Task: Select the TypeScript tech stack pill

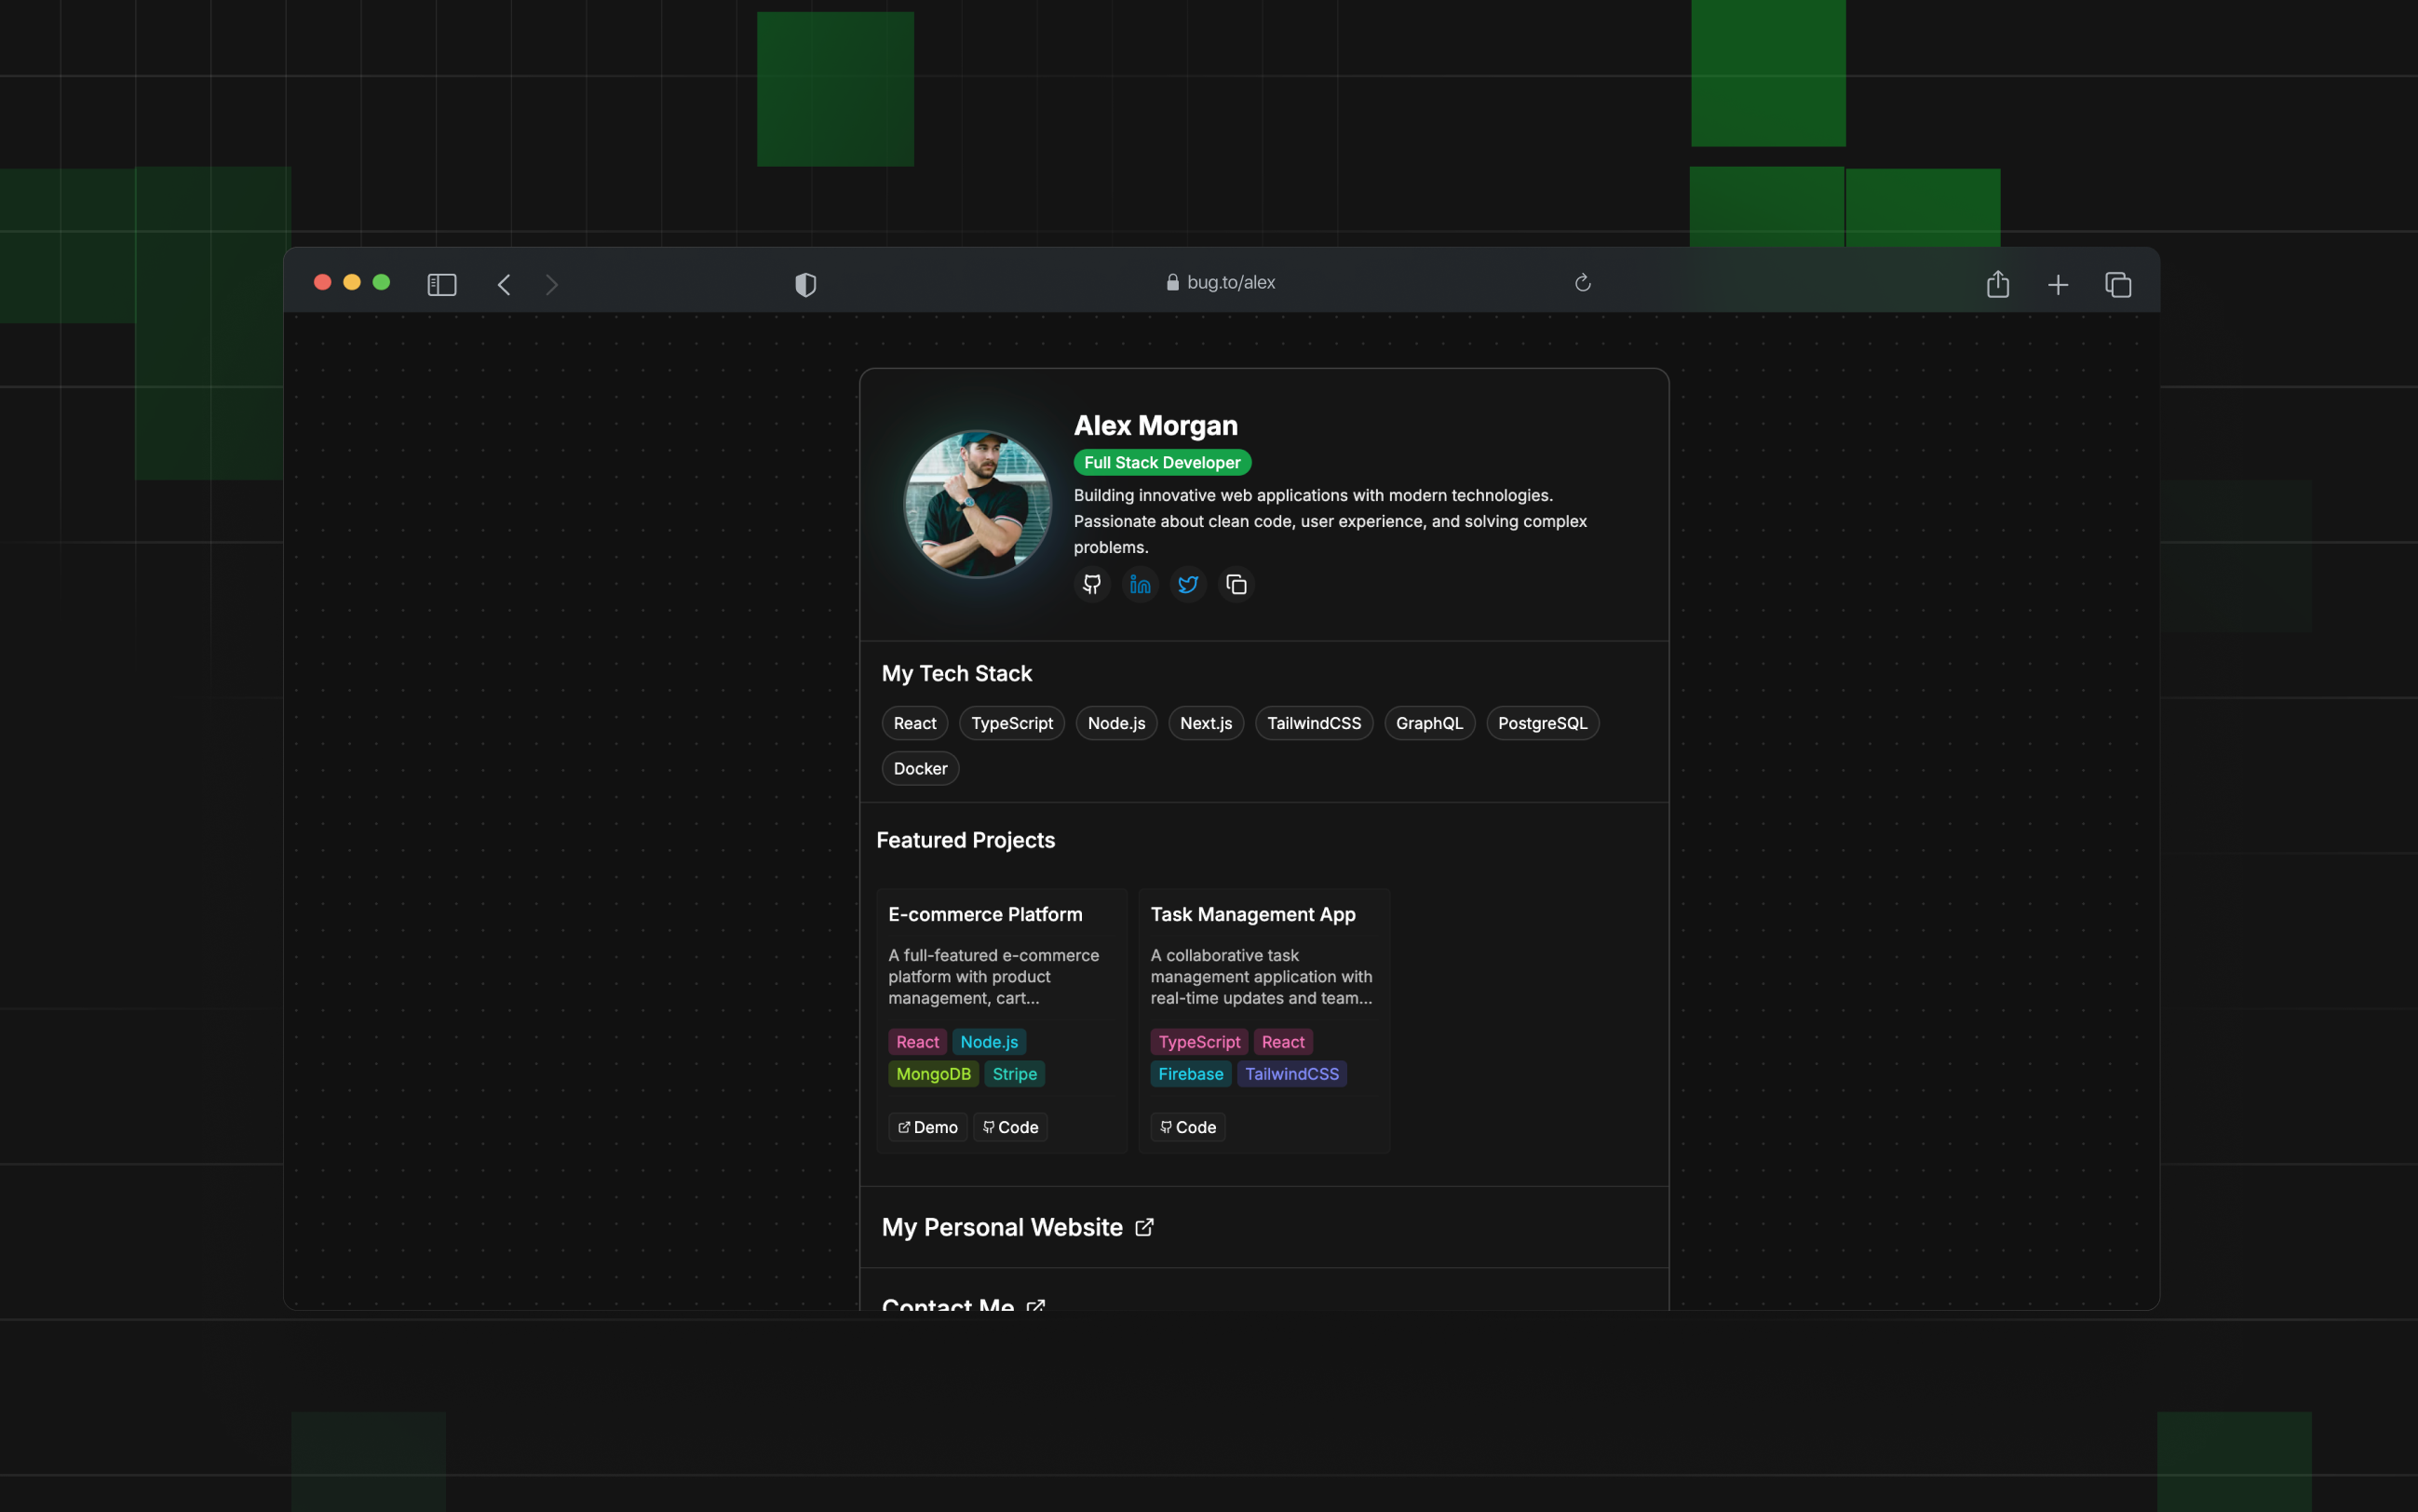Action: coord(1011,723)
